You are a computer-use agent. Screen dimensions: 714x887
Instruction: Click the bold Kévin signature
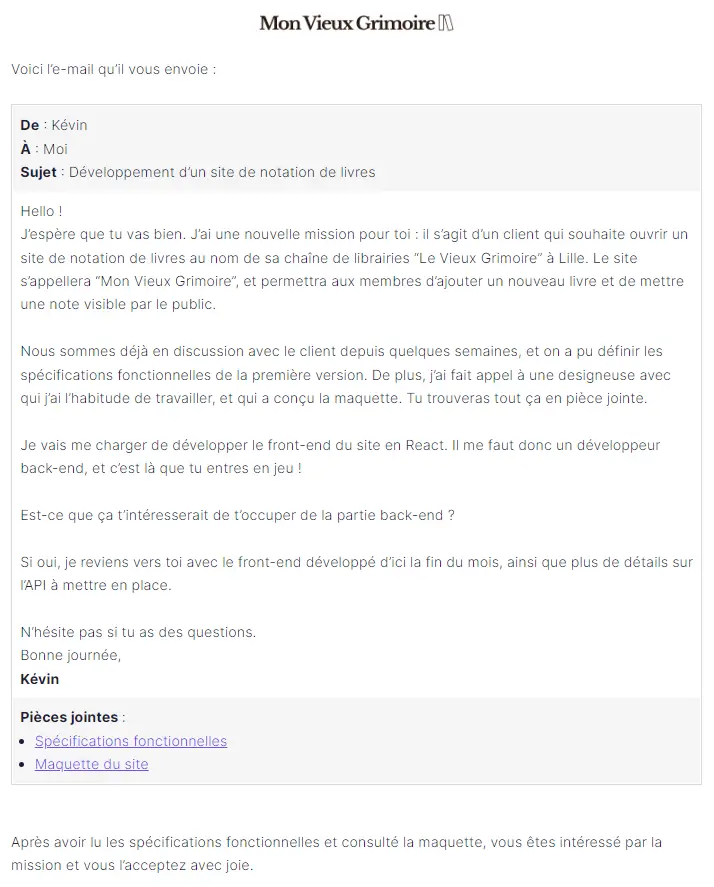coord(40,679)
